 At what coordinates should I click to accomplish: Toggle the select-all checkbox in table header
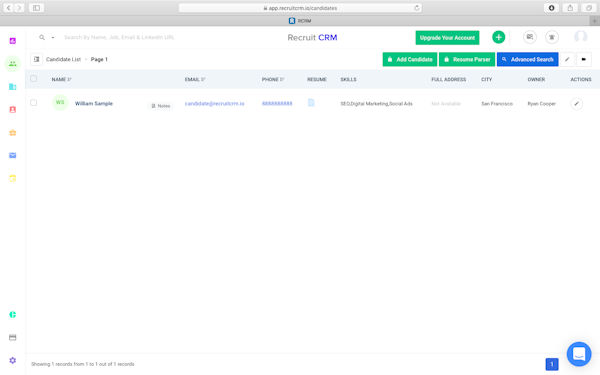point(34,78)
